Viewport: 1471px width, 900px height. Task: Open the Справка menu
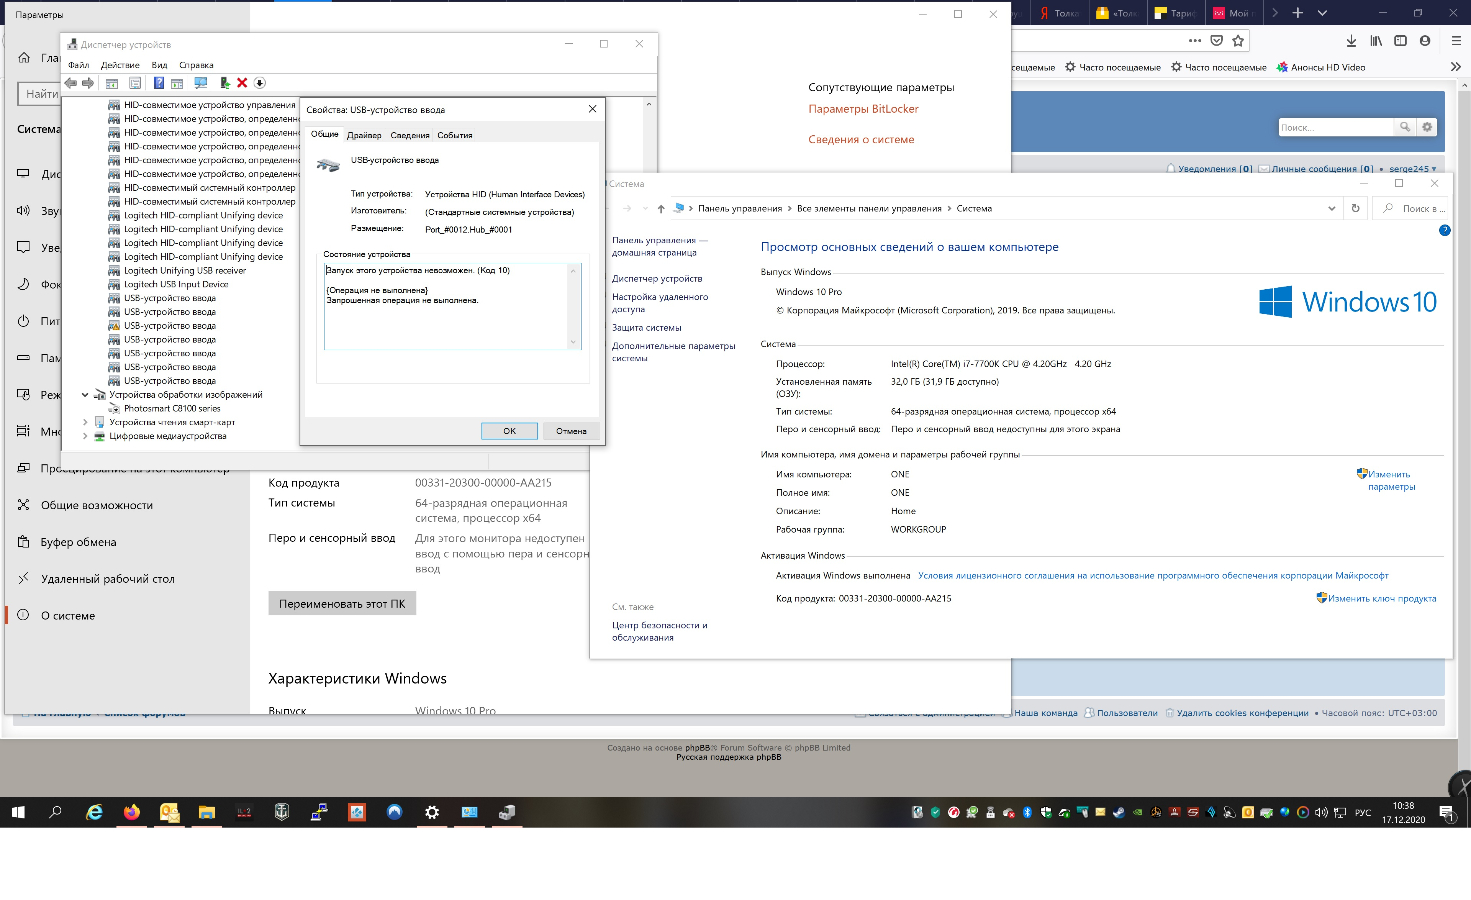tap(196, 65)
